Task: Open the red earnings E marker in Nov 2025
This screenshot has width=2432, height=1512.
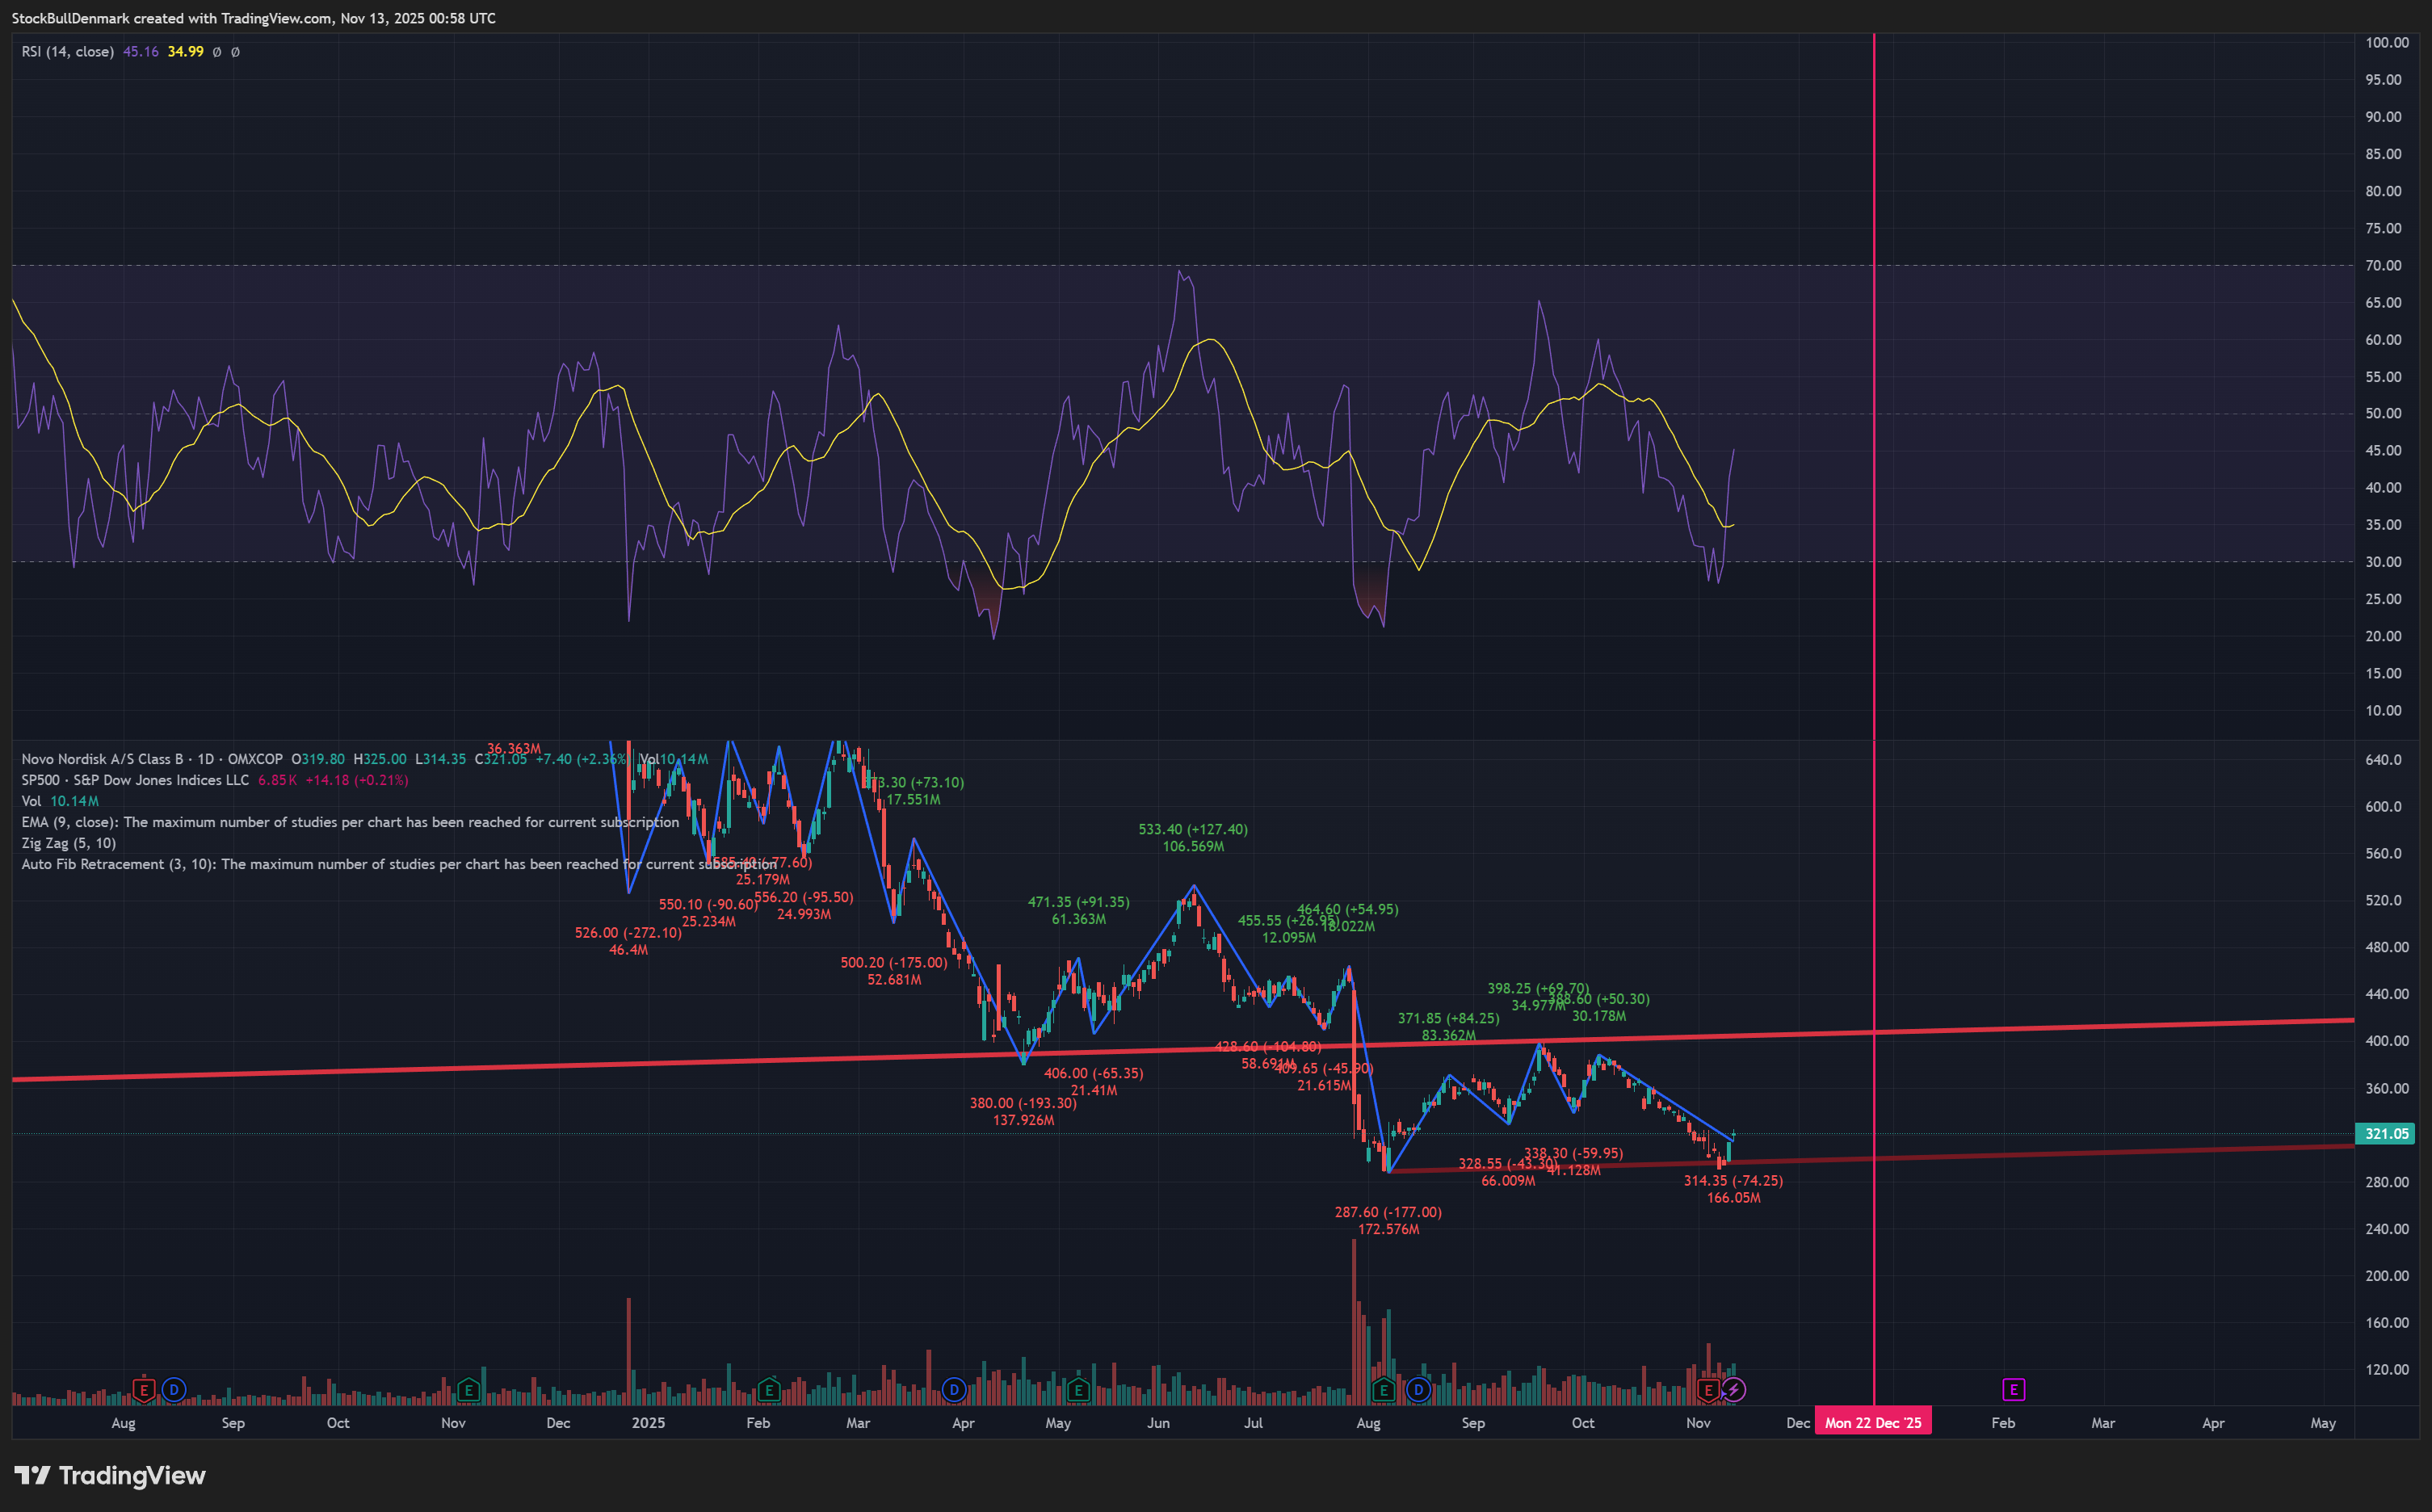Action: [x=1708, y=1389]
